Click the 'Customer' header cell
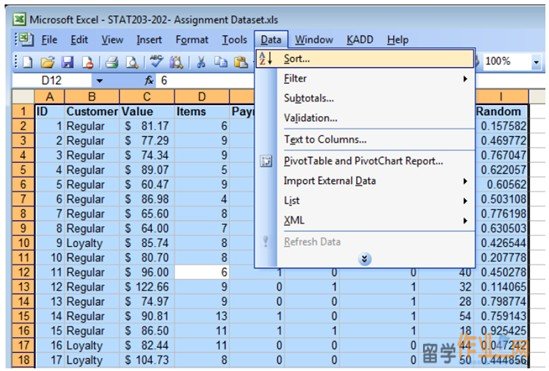The width and height of the screenshot is (549, 371). [92, 111]
